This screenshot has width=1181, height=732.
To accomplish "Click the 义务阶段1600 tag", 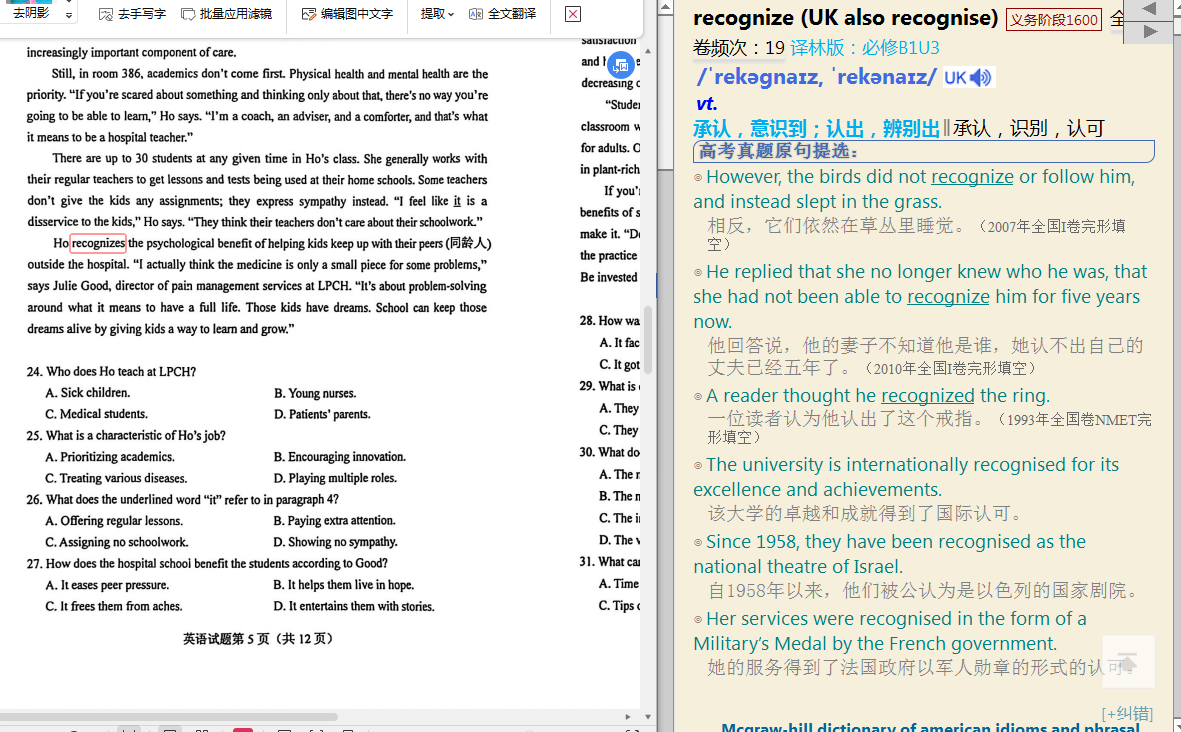I will tap(1053, 20).
